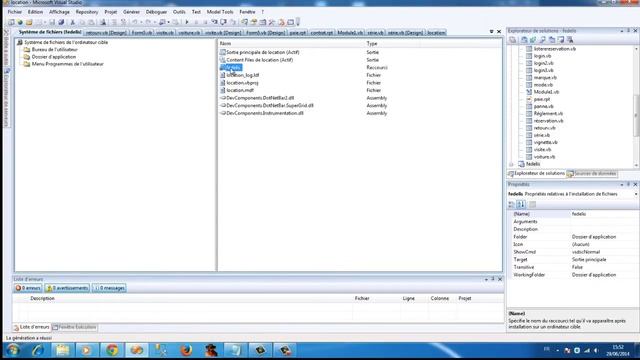This screenshot has width=640, height=360.
Task: Open the Générer menu
Action: [131, 12]
